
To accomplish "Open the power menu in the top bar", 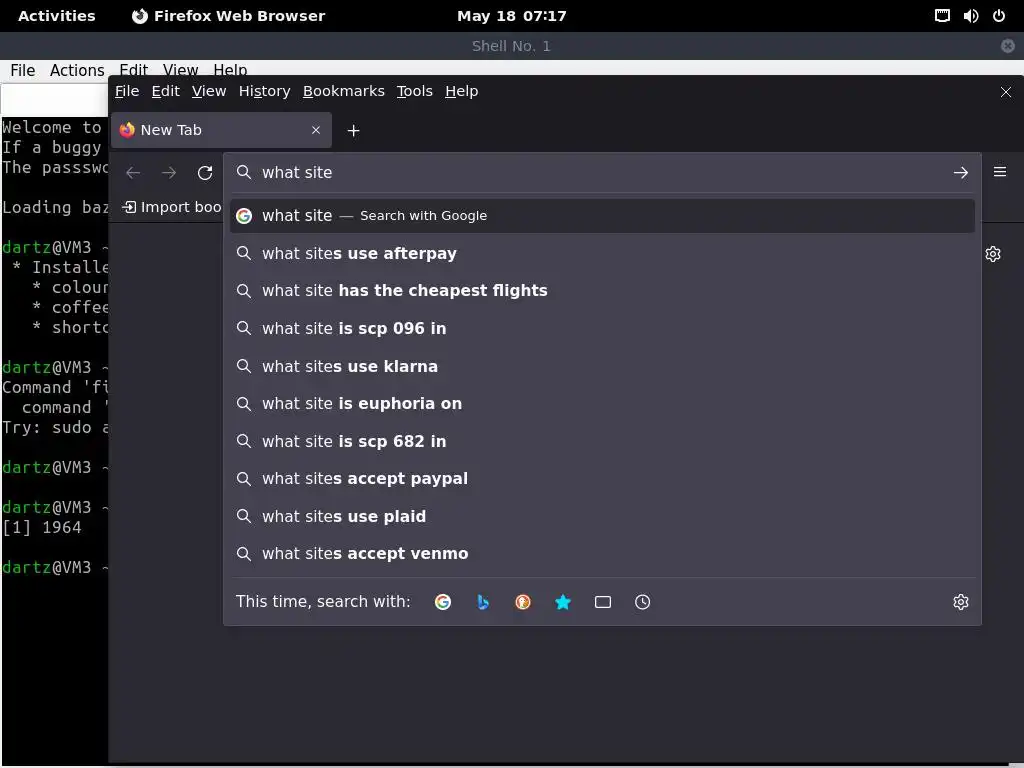I will click(x=999, y=16).
